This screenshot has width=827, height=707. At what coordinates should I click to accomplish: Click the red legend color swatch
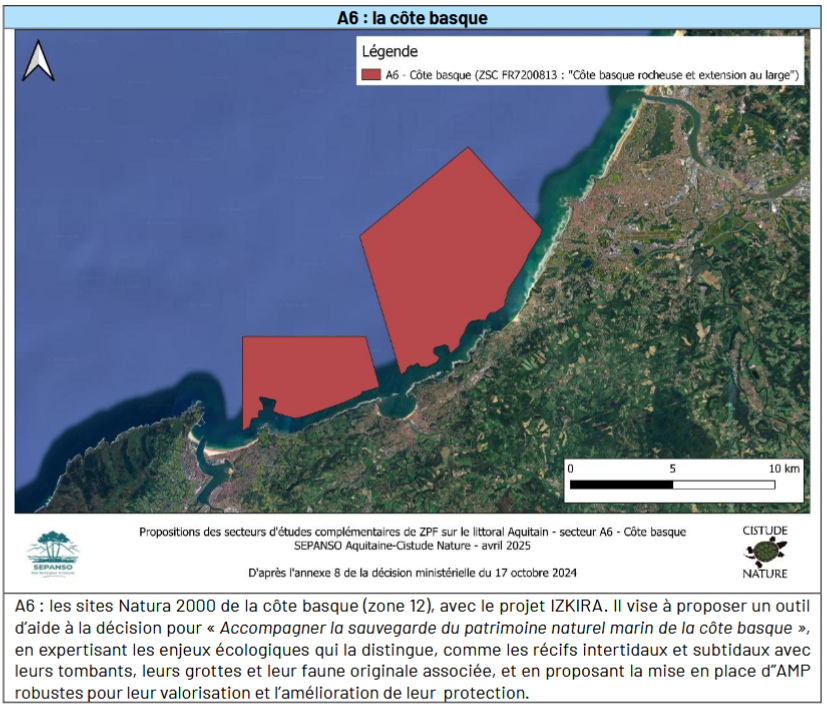(x=371, y=75)
